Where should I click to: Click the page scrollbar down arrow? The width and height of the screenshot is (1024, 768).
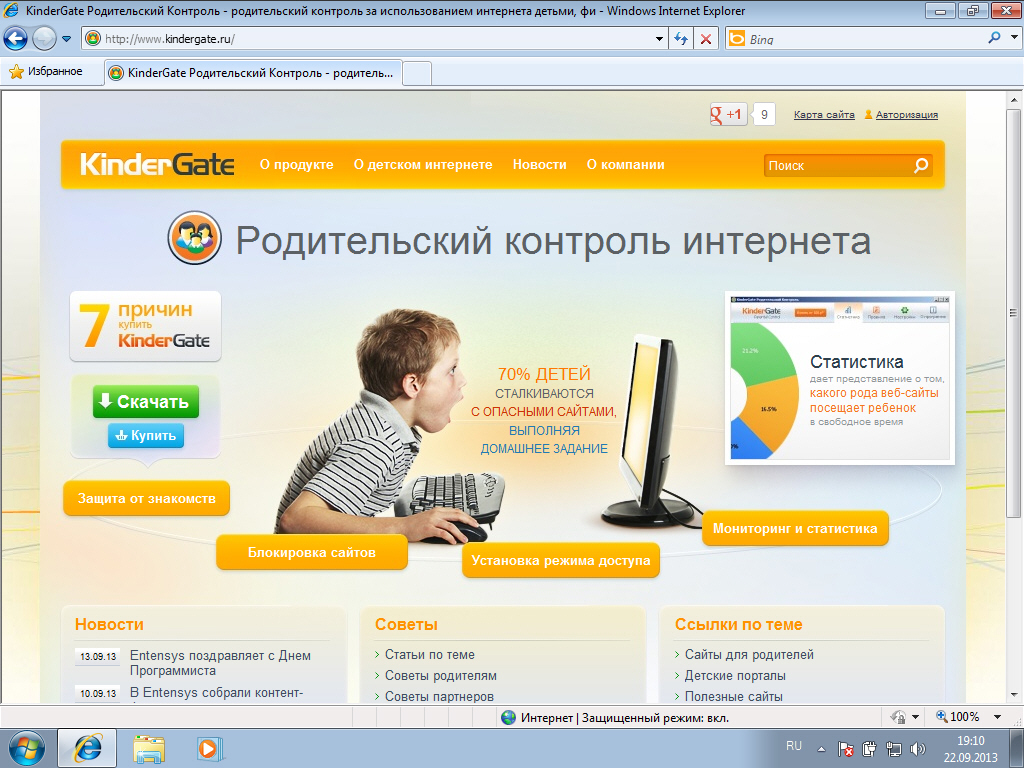point(1014,695)
